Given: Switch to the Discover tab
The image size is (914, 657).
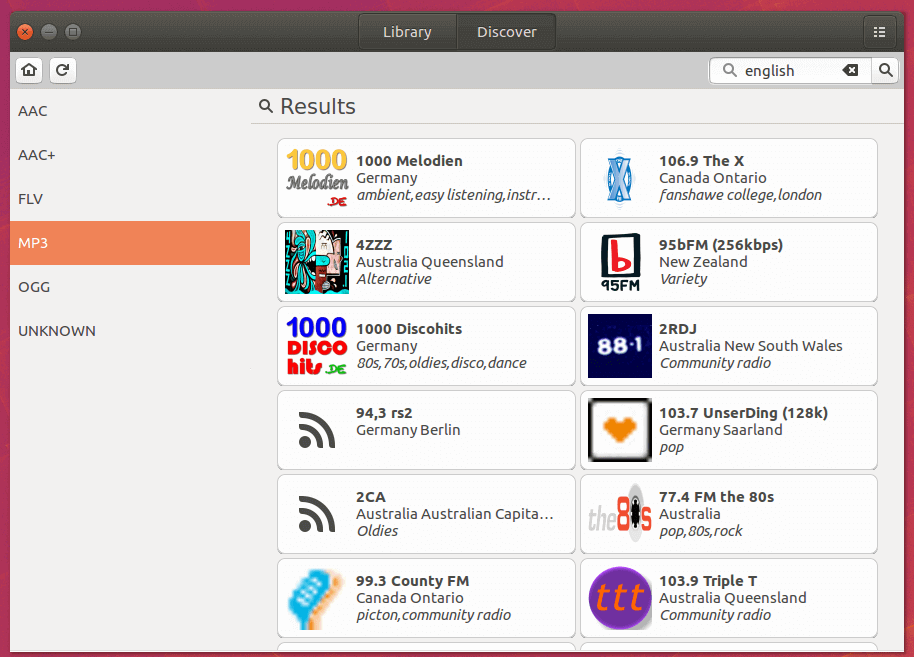Looking at the screenshot, I should coord(507,32).
